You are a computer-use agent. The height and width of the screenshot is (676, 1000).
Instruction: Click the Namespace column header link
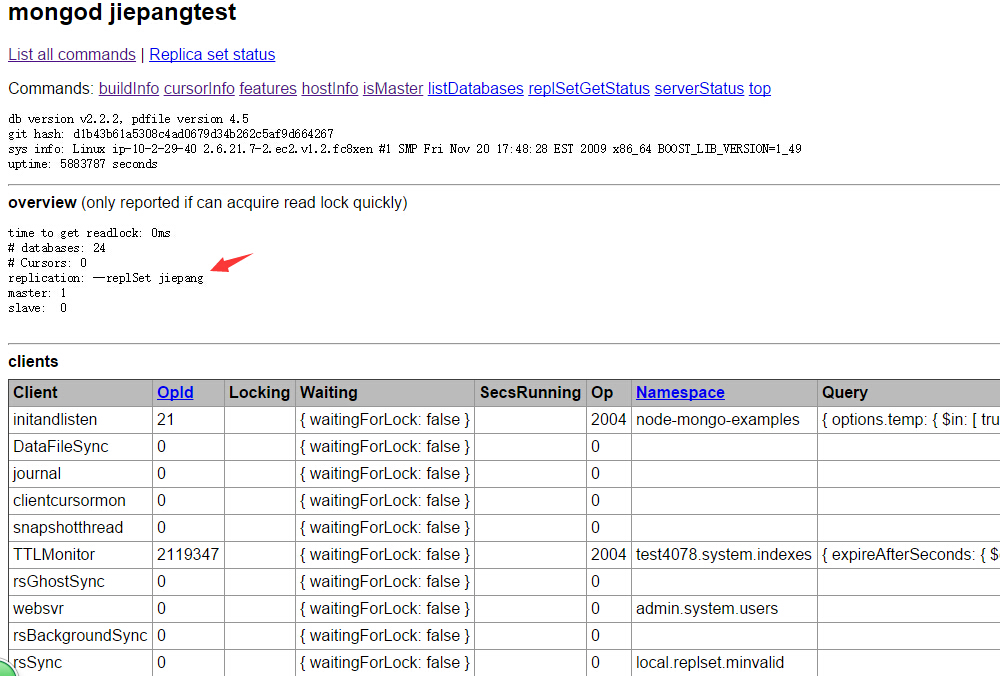coord(680,393)
